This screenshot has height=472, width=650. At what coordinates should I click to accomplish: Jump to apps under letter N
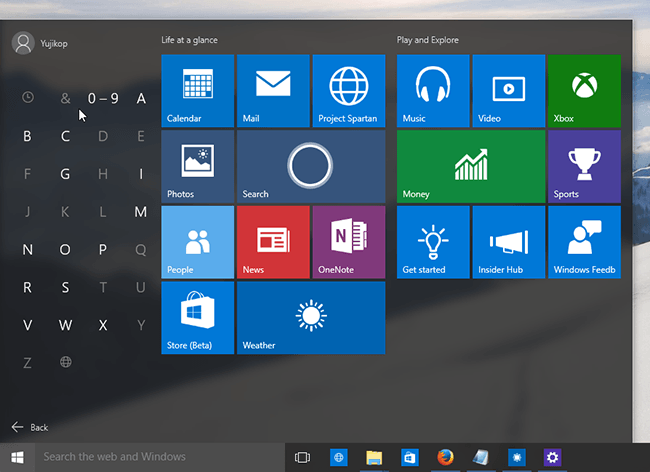click(x=27, y=250)
